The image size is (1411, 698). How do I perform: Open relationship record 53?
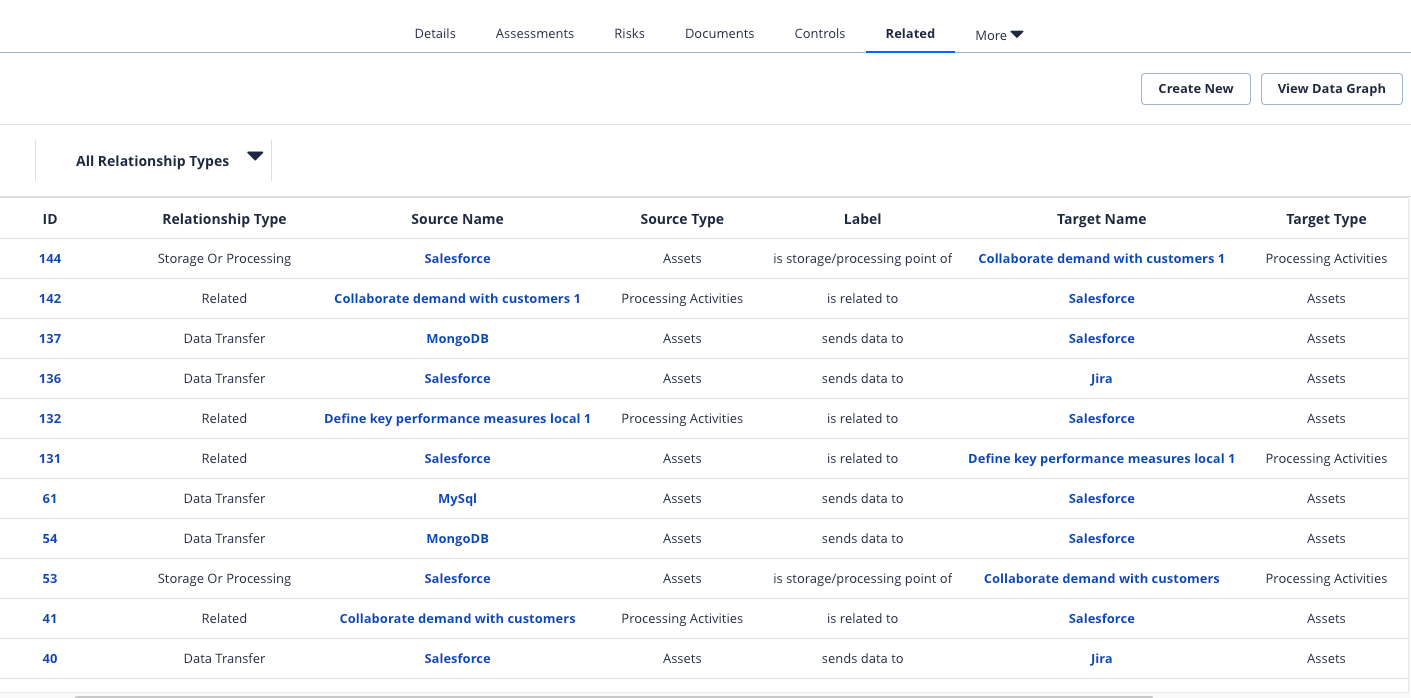(49, 578)
